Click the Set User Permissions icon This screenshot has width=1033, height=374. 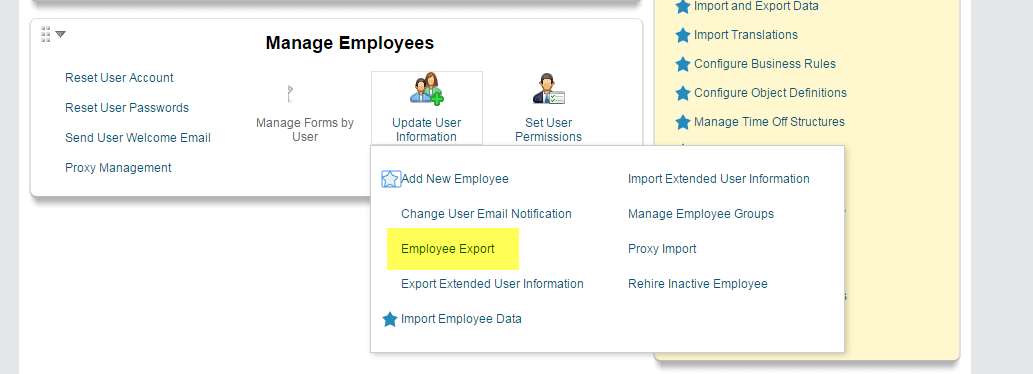(x=549, y=89)
